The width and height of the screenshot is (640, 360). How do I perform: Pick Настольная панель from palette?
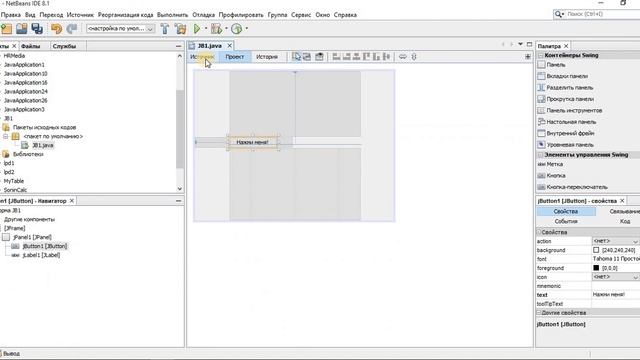click(571, 122)
